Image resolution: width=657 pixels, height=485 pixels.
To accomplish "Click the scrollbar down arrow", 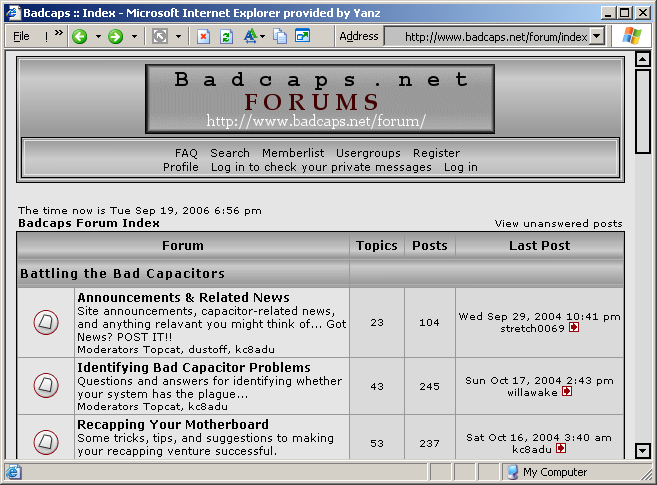I will [643, 451].
